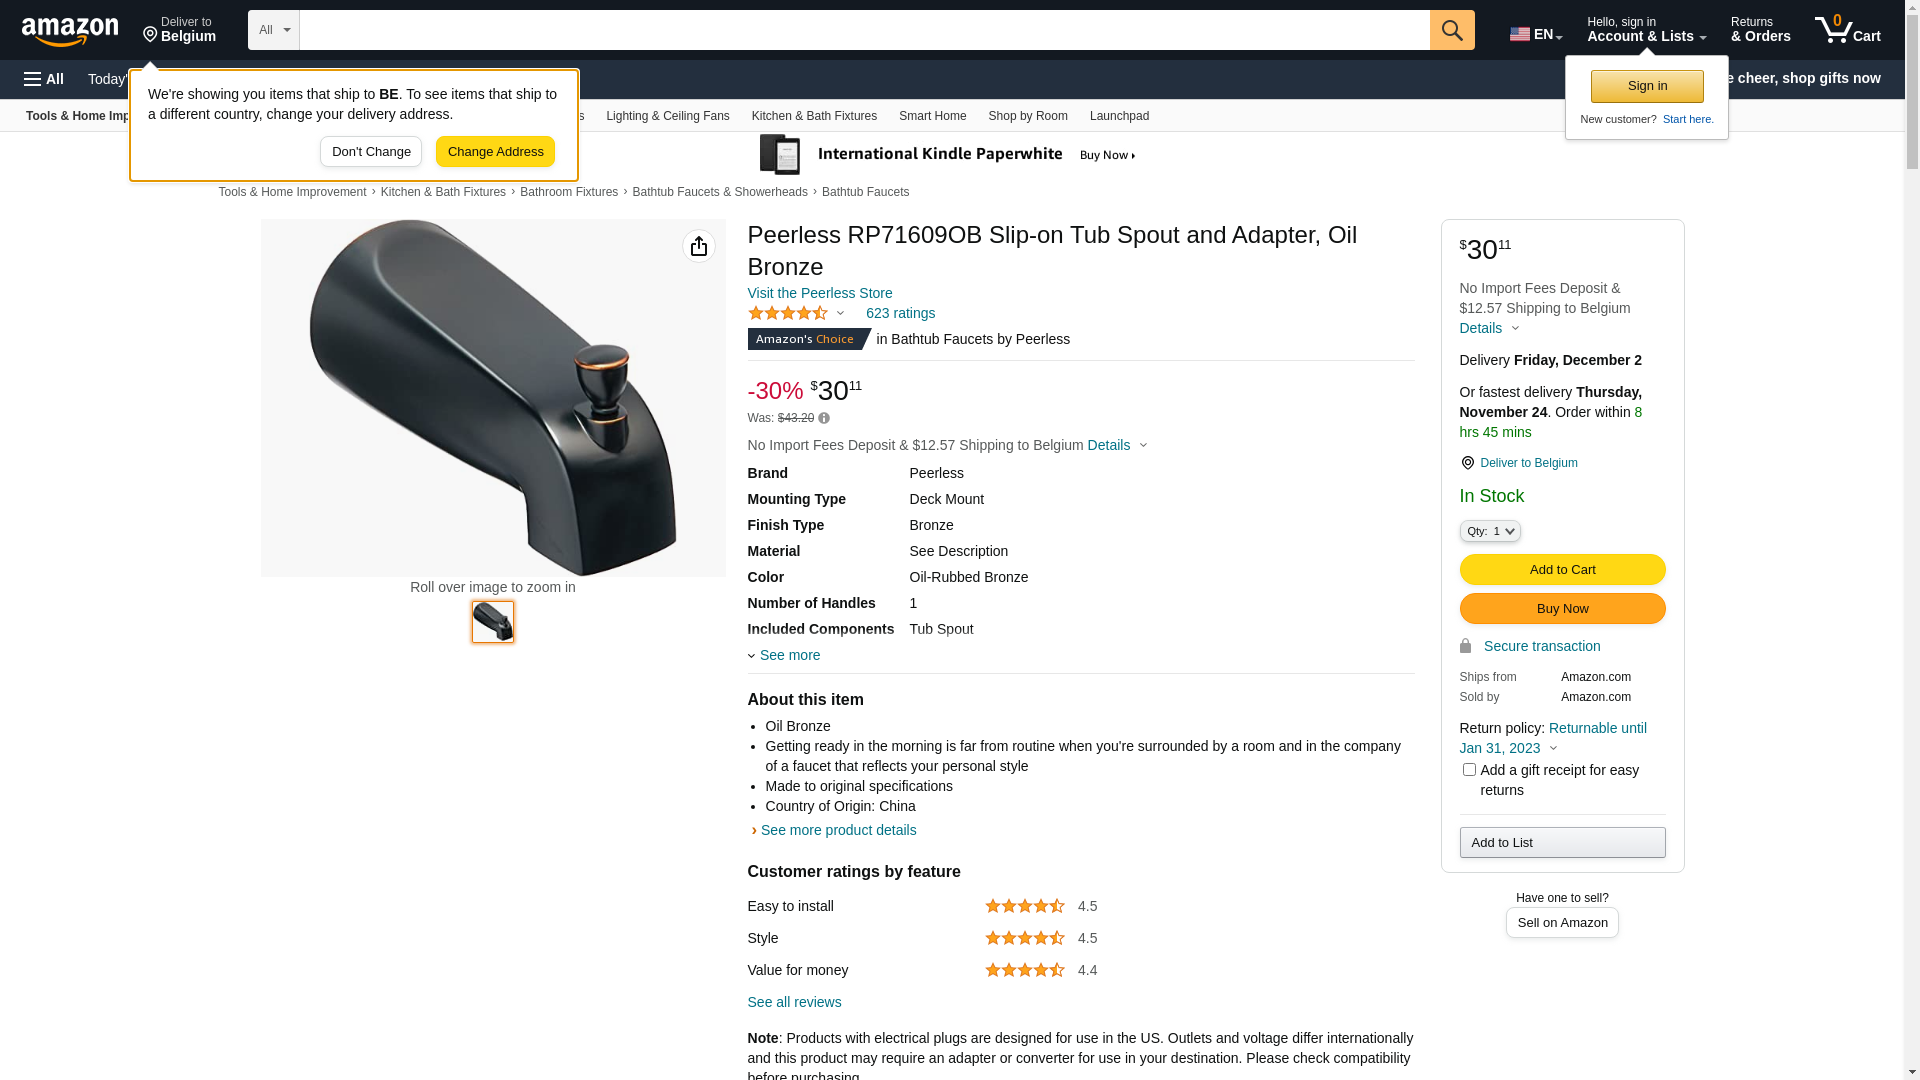
Task: Click in the search input field
Action: click(x=864, y=30)
